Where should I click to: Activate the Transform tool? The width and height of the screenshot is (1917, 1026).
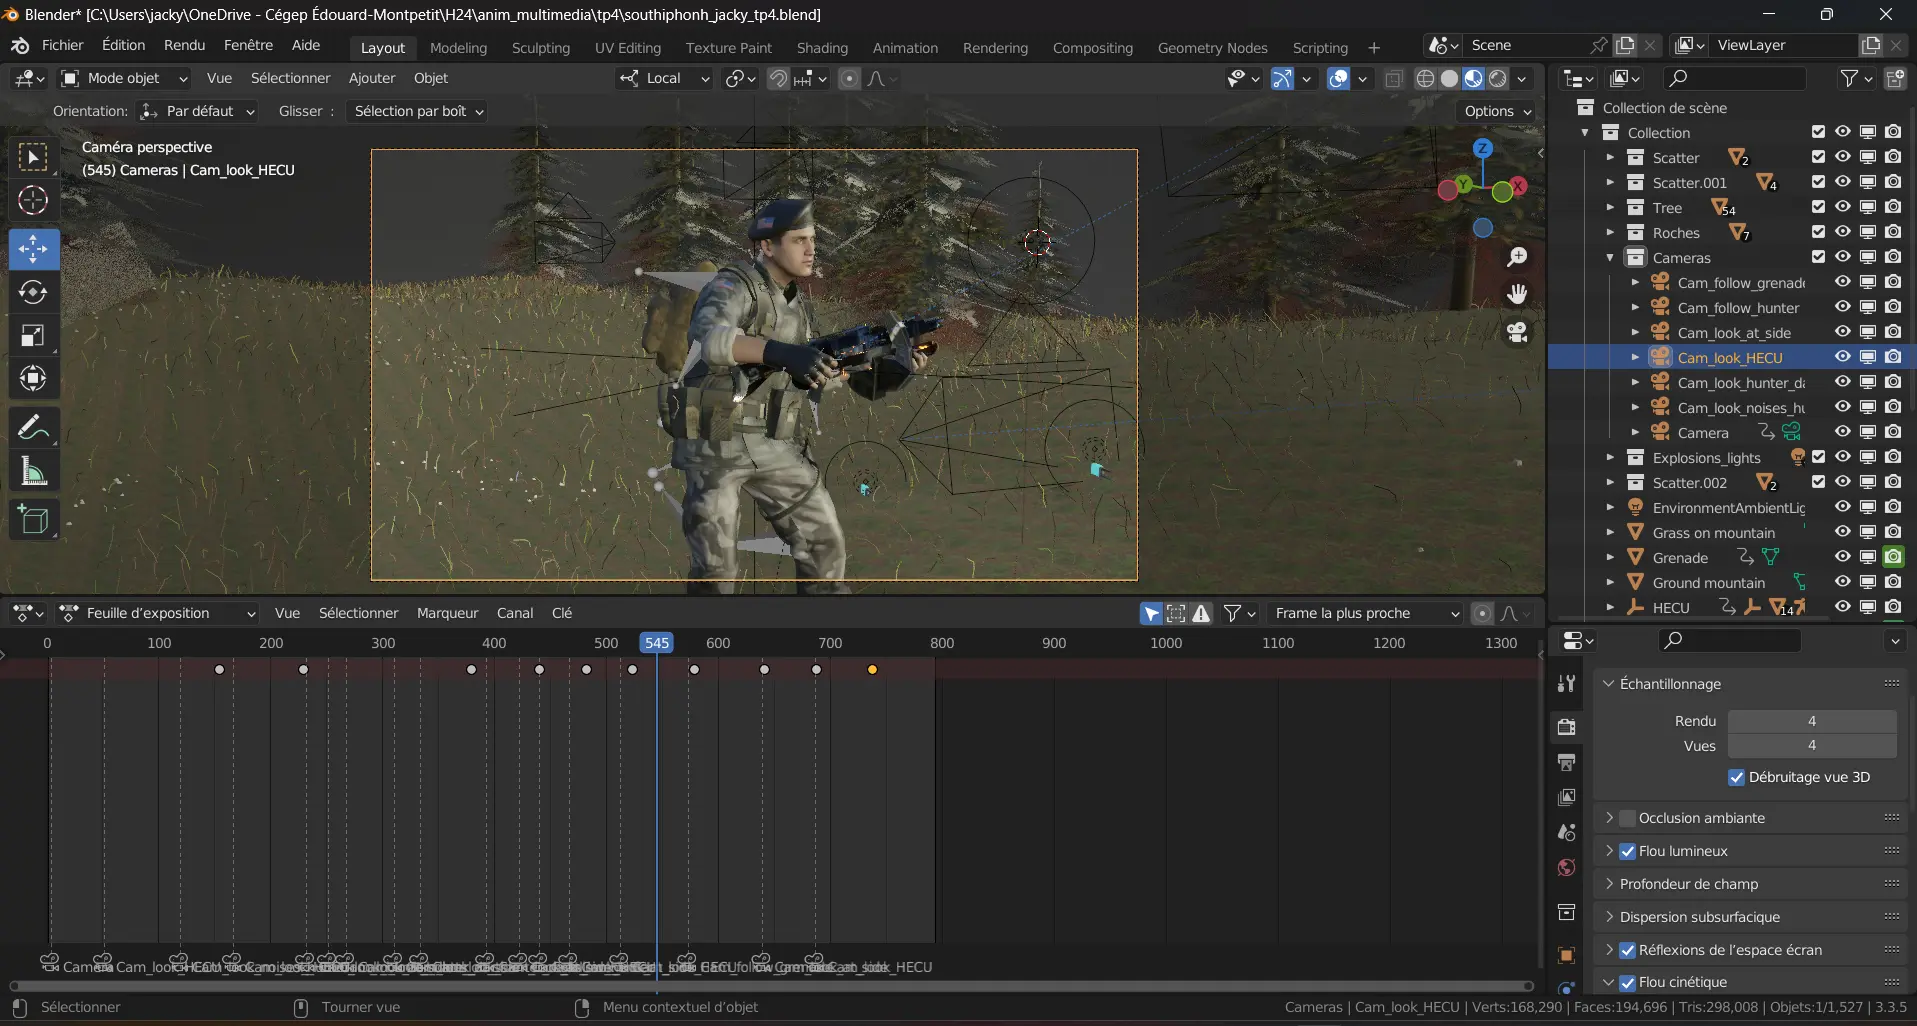pyautogui.click(x=33, y=378)
